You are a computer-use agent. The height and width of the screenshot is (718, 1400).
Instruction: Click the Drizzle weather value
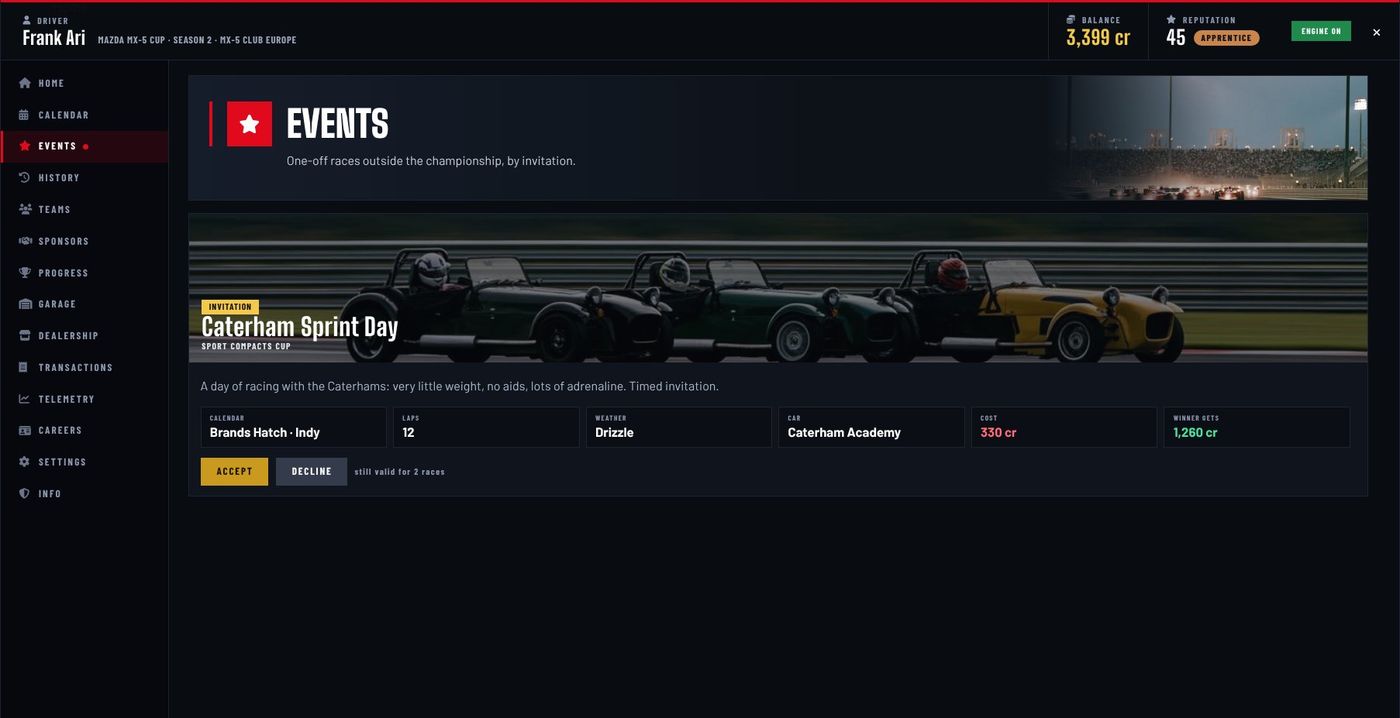pyautogui.click(x=614, y=433)
